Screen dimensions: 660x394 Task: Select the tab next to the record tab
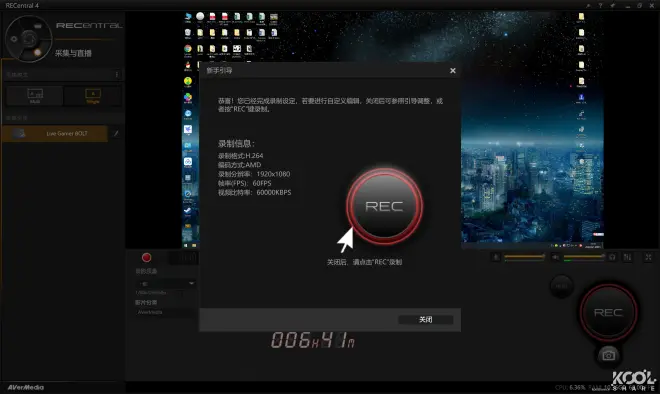pyautogui.click(x=184, y=258)
